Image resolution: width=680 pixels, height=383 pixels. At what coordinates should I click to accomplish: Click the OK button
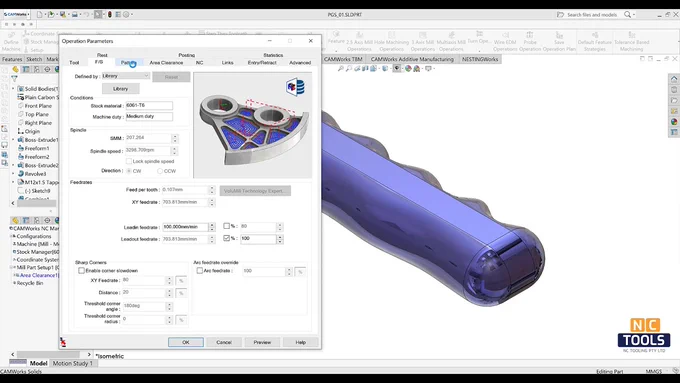tap(186, 342)
